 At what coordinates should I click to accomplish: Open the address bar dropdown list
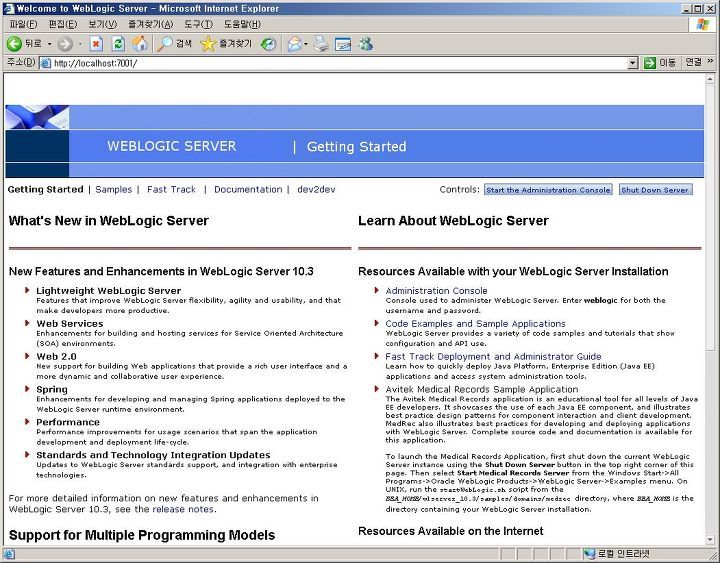click(633, 63)
